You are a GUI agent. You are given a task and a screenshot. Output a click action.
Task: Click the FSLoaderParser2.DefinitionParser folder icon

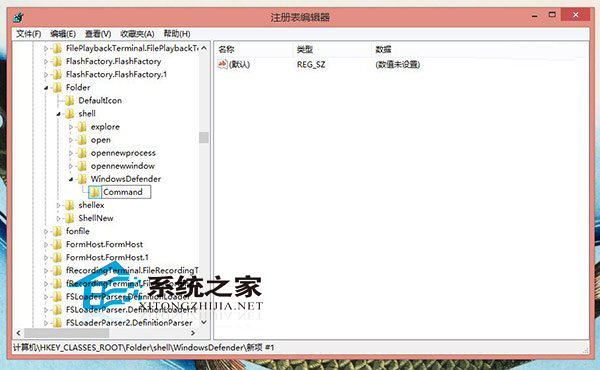click(57, 323)
